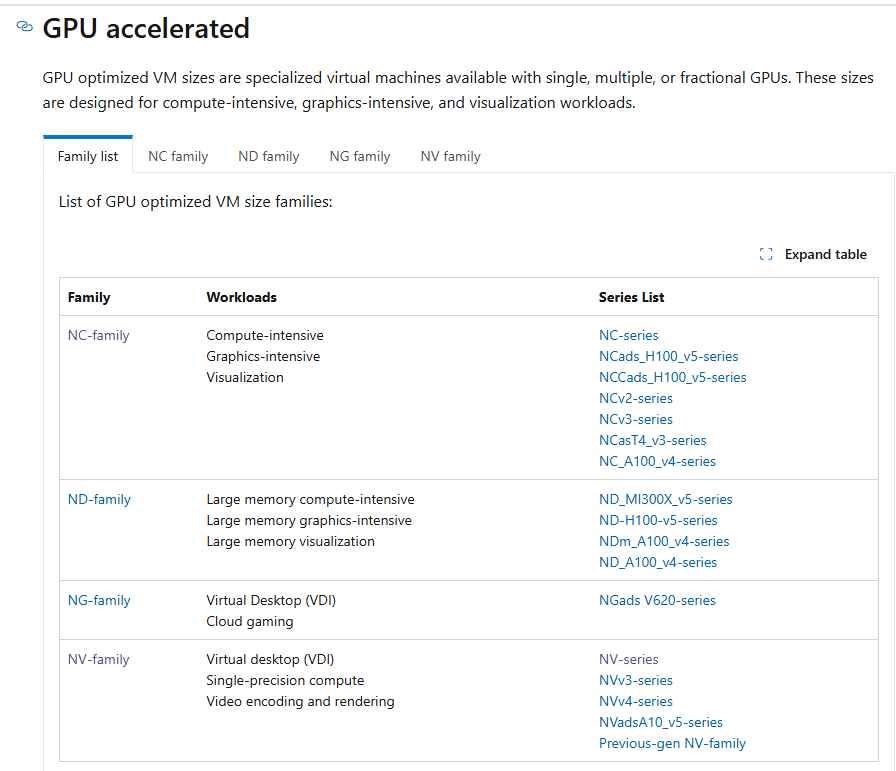Click the NCasT4_v3-series link
The width and height of the screenshot is (896, 771).
652,441
